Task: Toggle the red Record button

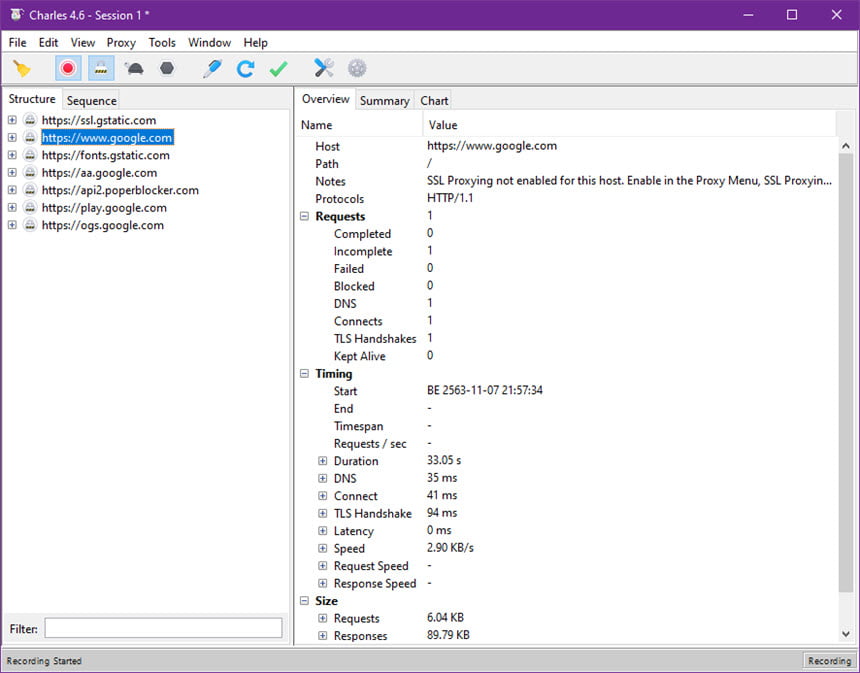Action: coord(68,69)
